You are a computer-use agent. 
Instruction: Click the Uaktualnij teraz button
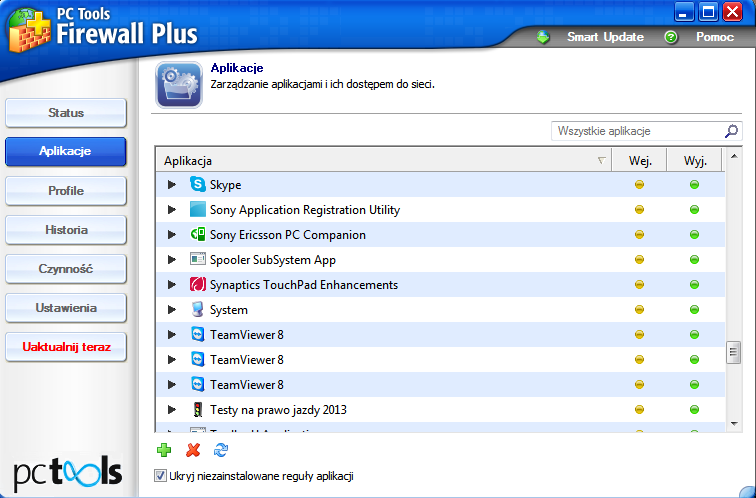pyautogui.click(x=66, y=347)
